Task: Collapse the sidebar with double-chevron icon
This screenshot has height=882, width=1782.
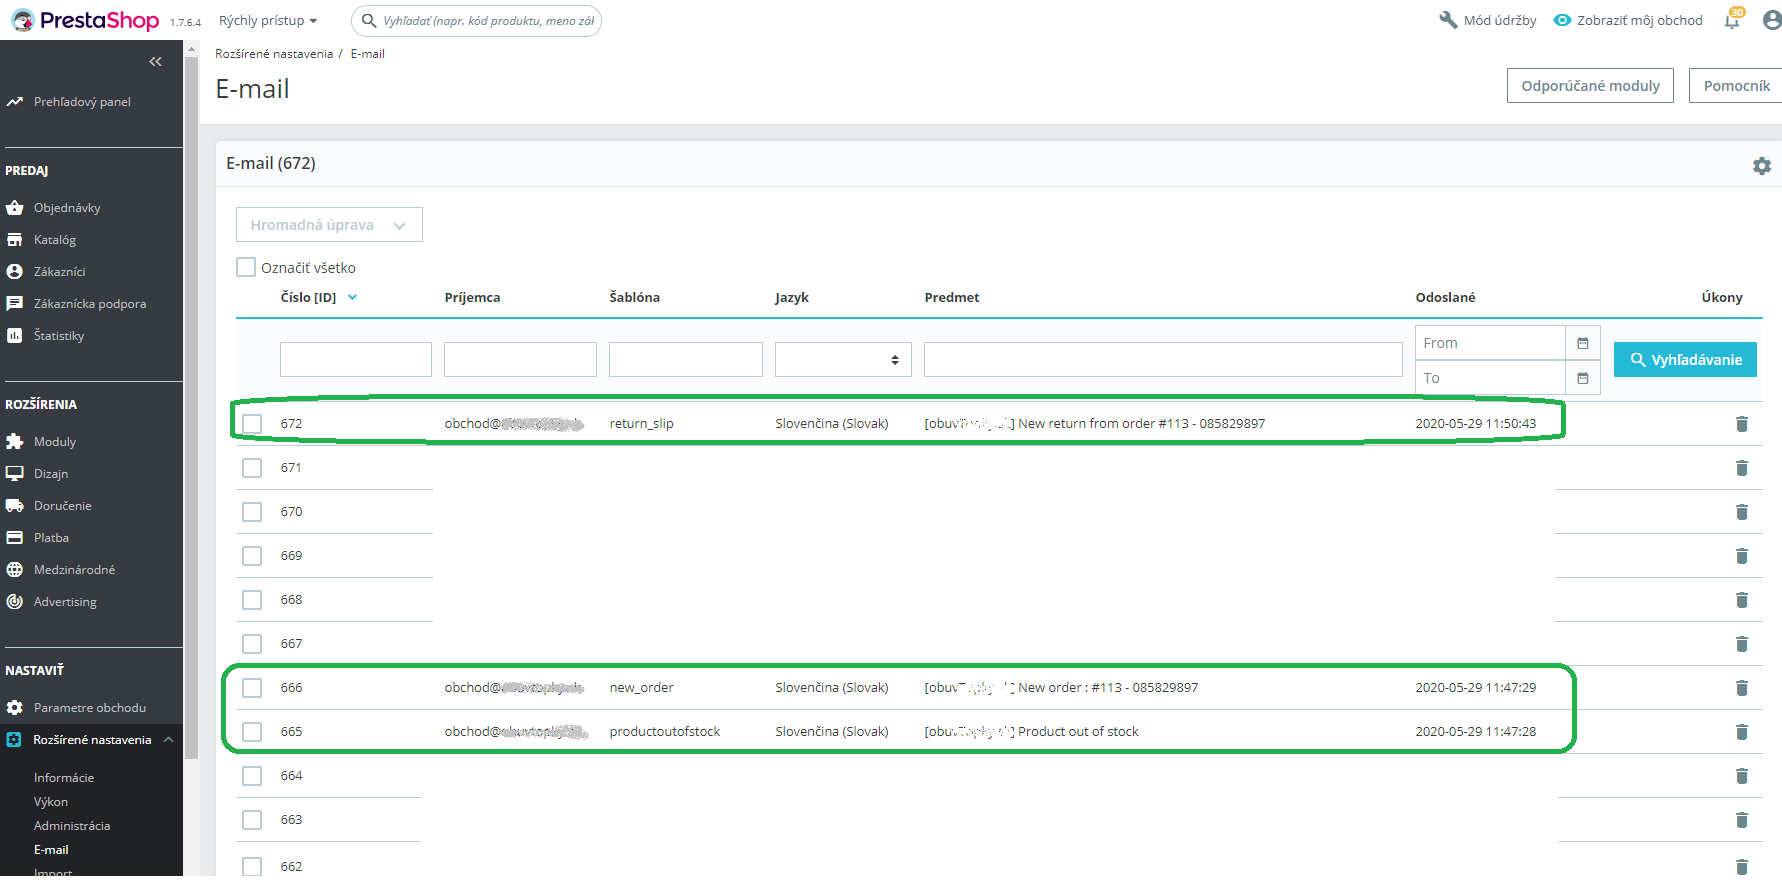Action: tap(155, 62)
